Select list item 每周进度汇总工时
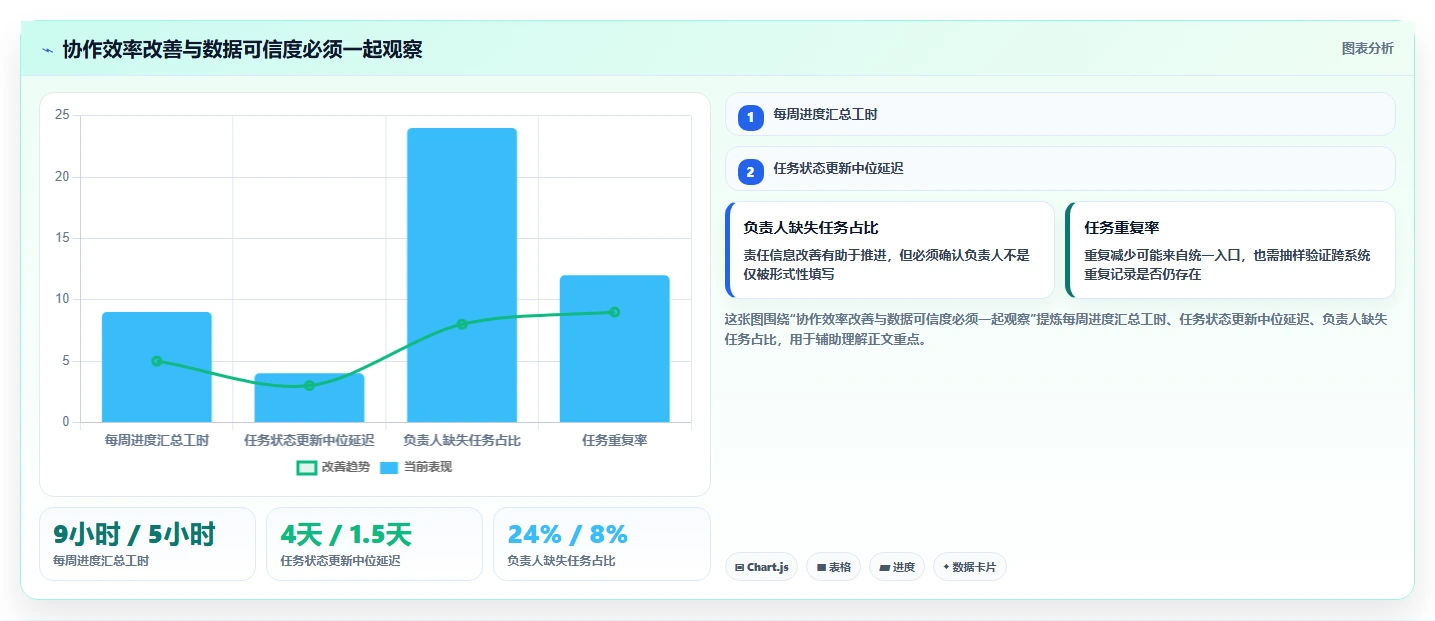Image resolution: width=1435 pixels, height=621 pixels. 1060,114
